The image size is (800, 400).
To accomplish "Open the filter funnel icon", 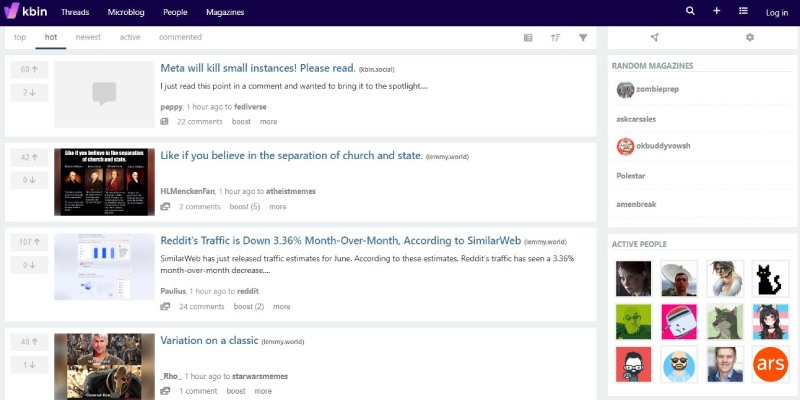I will (583, 37).
